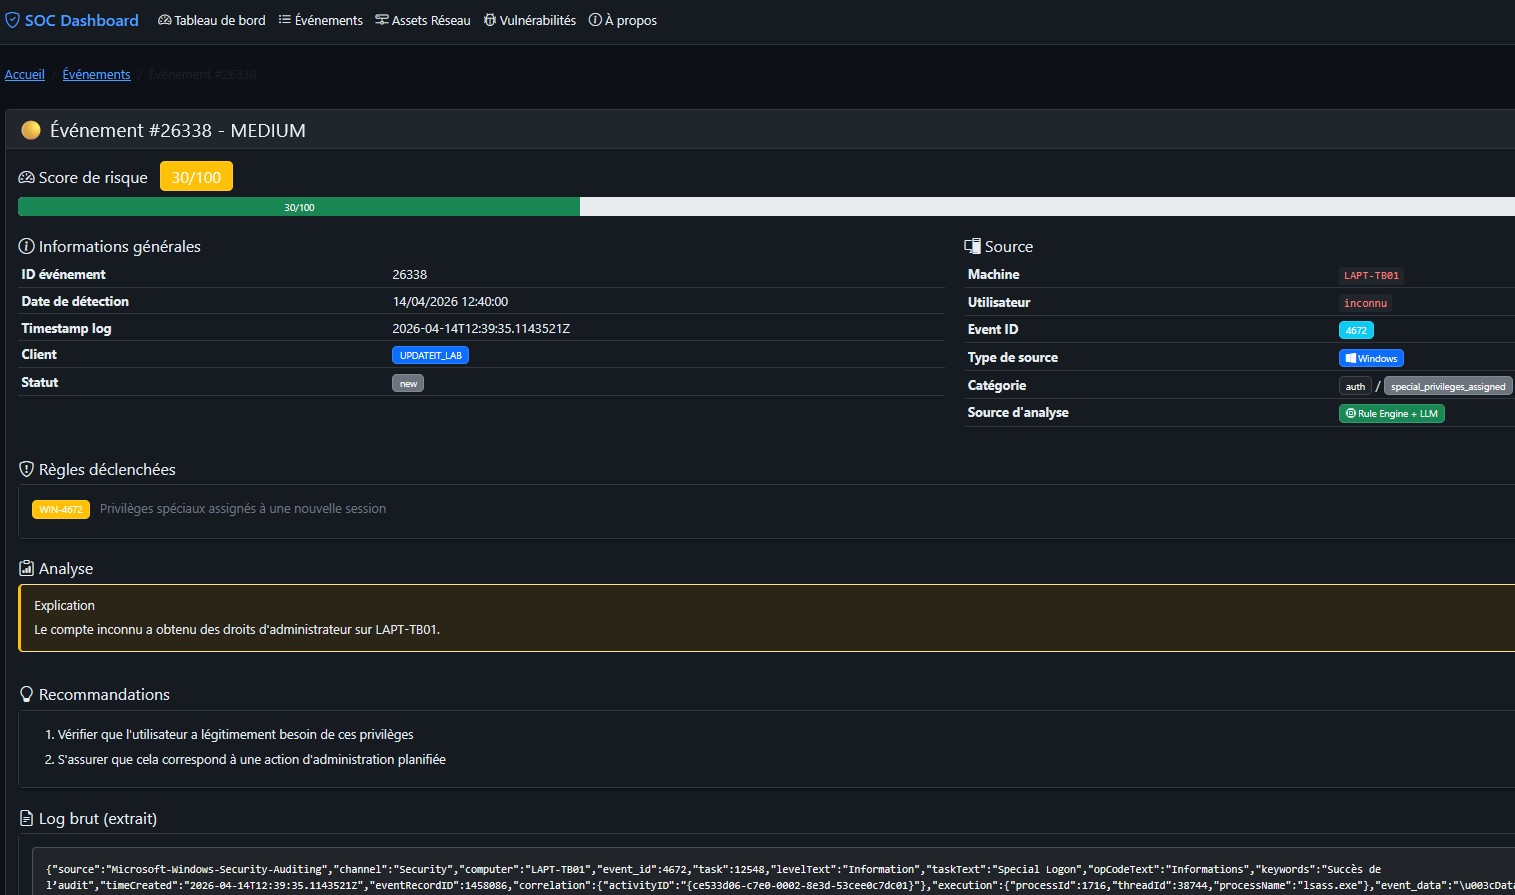
Task: Click the SOC Dashboard brand text
Action: tap(82, 20)
